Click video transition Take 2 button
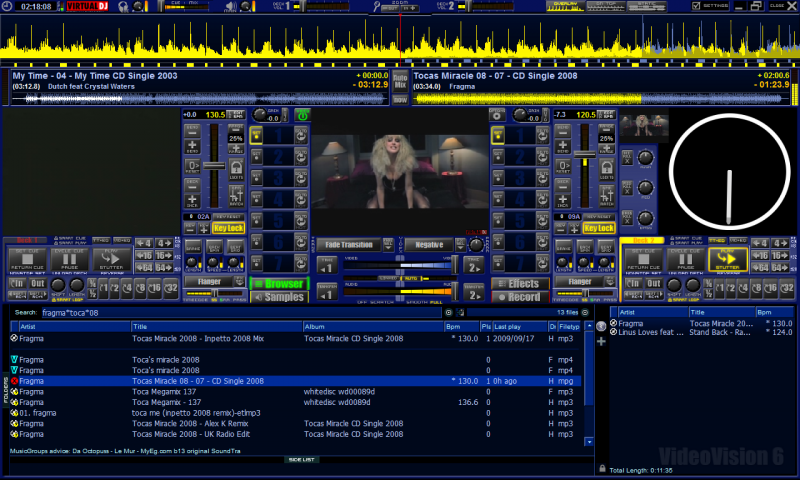Viewport: 800px width, 480px height. click(473, 267)
